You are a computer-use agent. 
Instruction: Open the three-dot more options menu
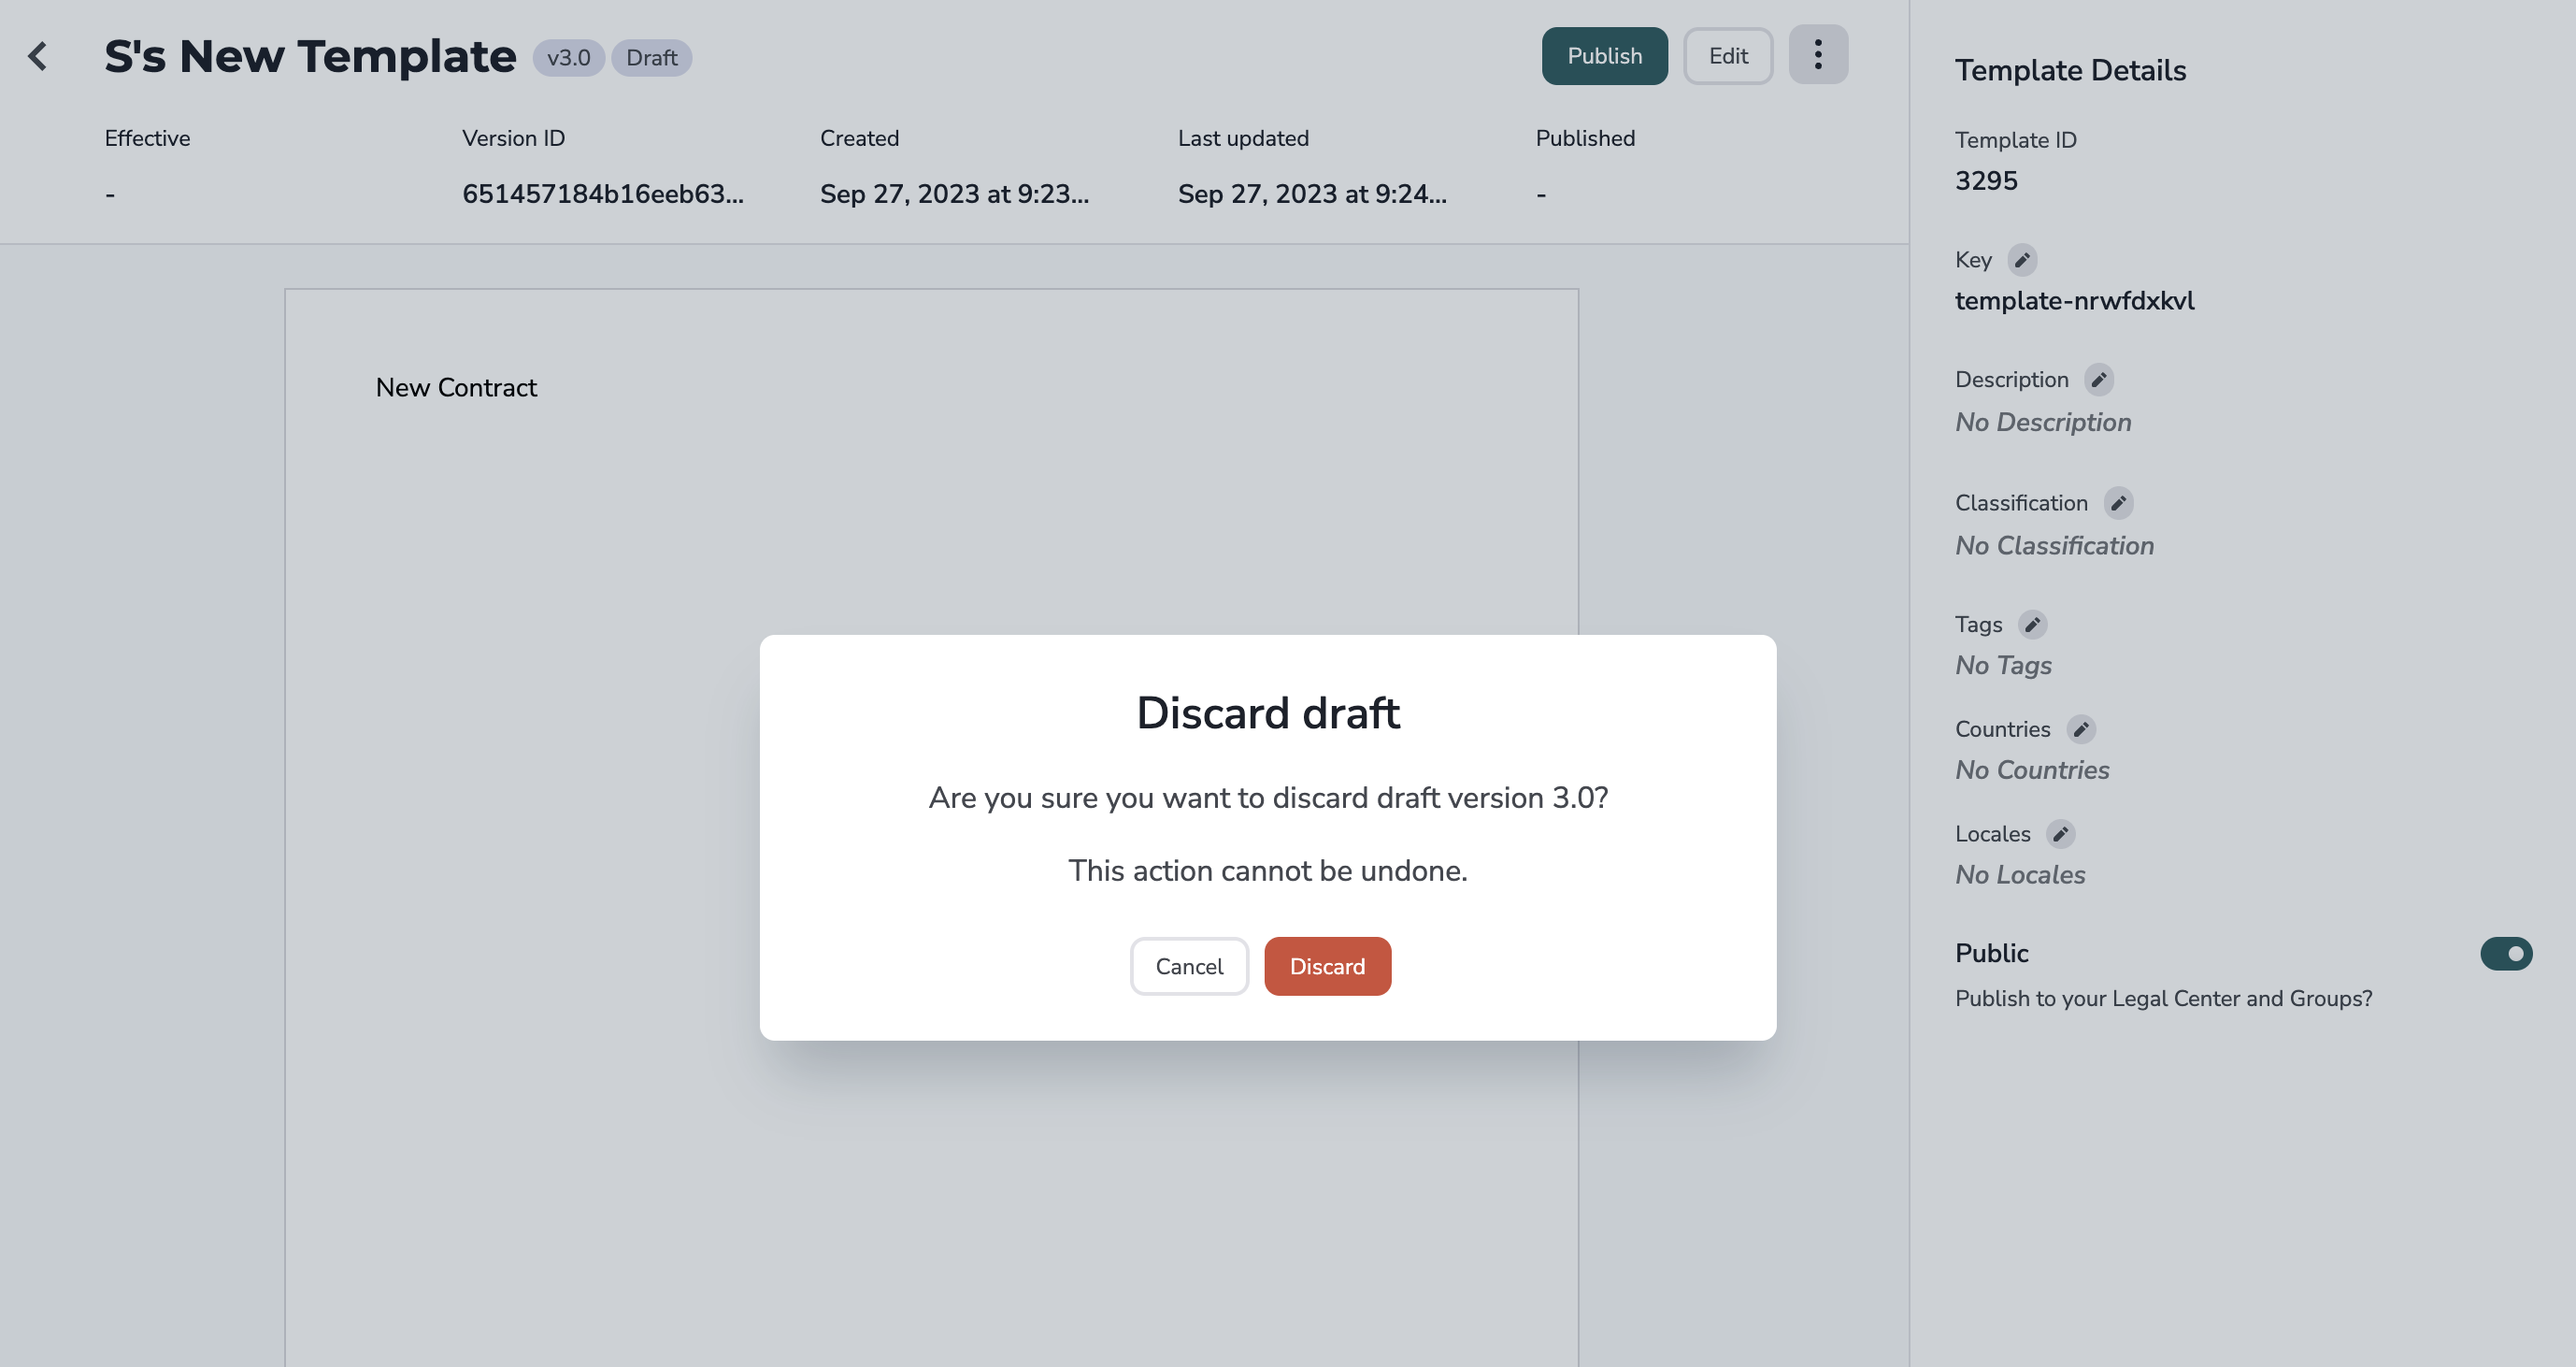[x=1818, y=55]
